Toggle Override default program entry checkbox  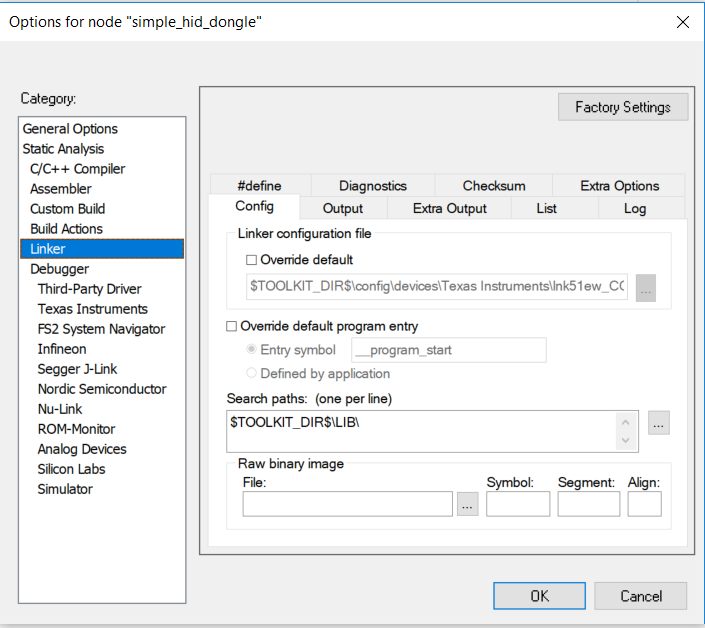pyautogui.click(x=233, y=326)
